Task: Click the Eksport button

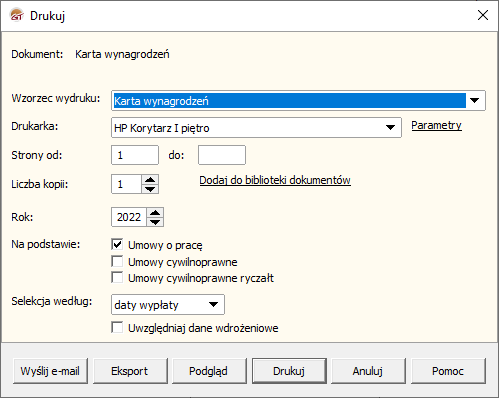Action: pyautogui.click(x=130, y=371)
